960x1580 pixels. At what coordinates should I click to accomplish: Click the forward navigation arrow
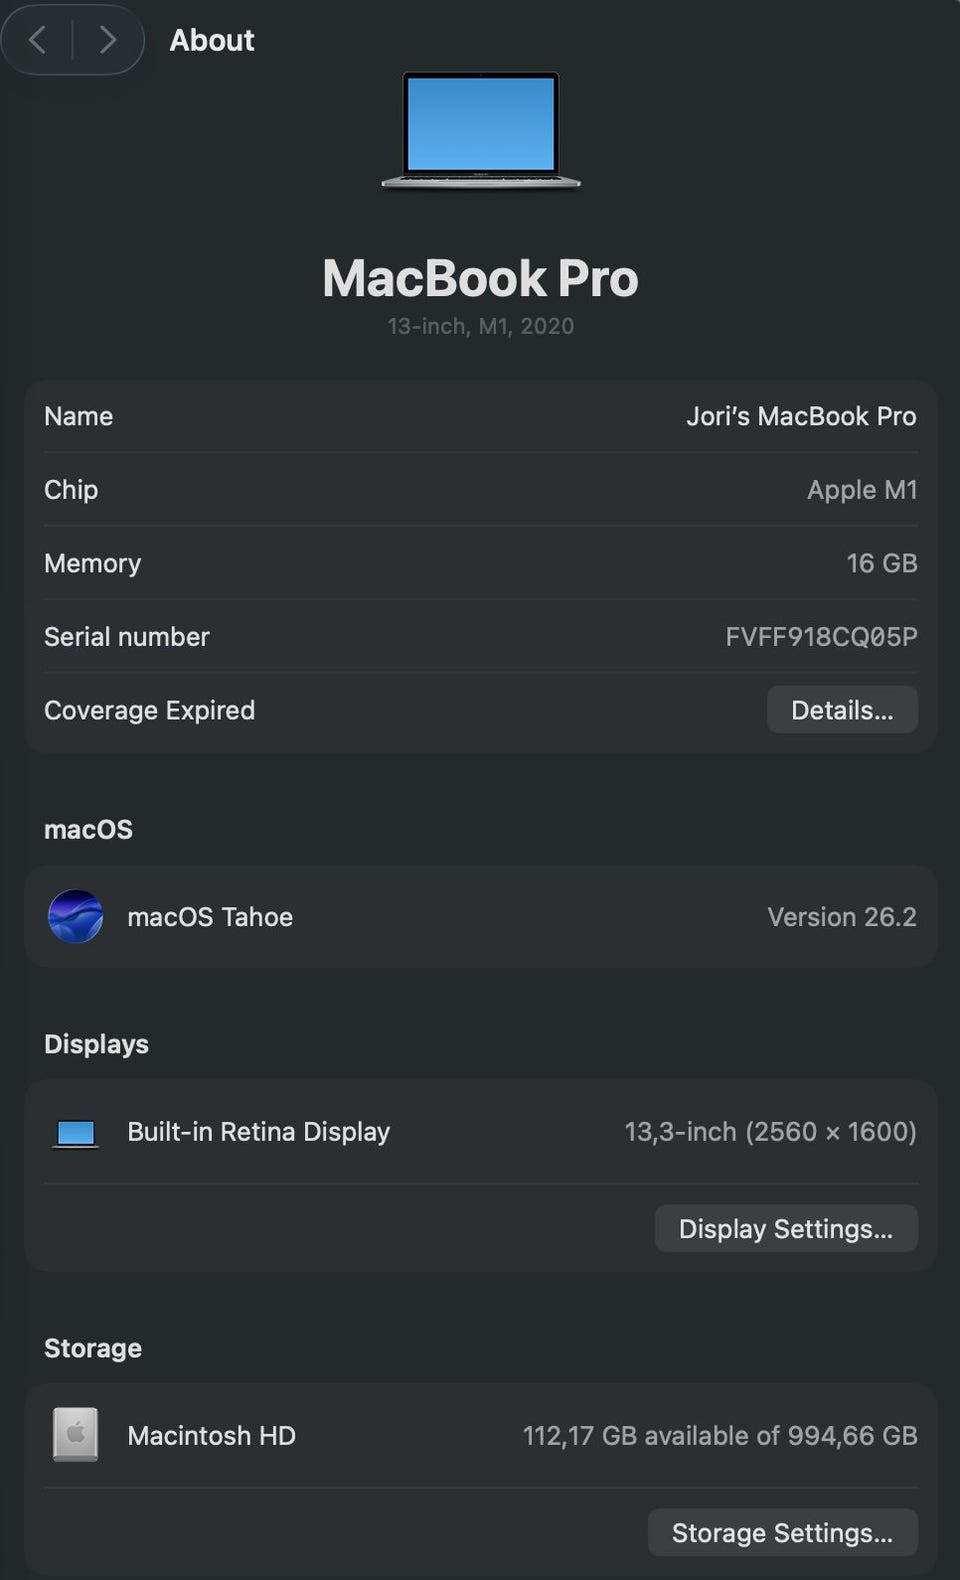tap(108, 40)
